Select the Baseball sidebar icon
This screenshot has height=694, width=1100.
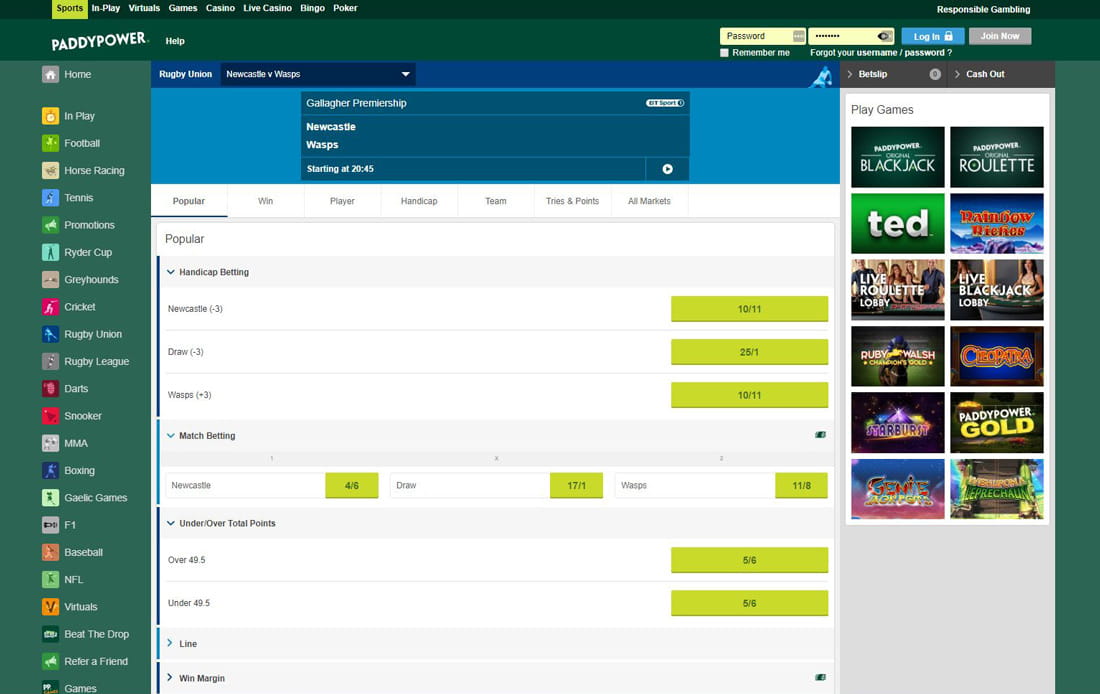[x=51, y=552]
